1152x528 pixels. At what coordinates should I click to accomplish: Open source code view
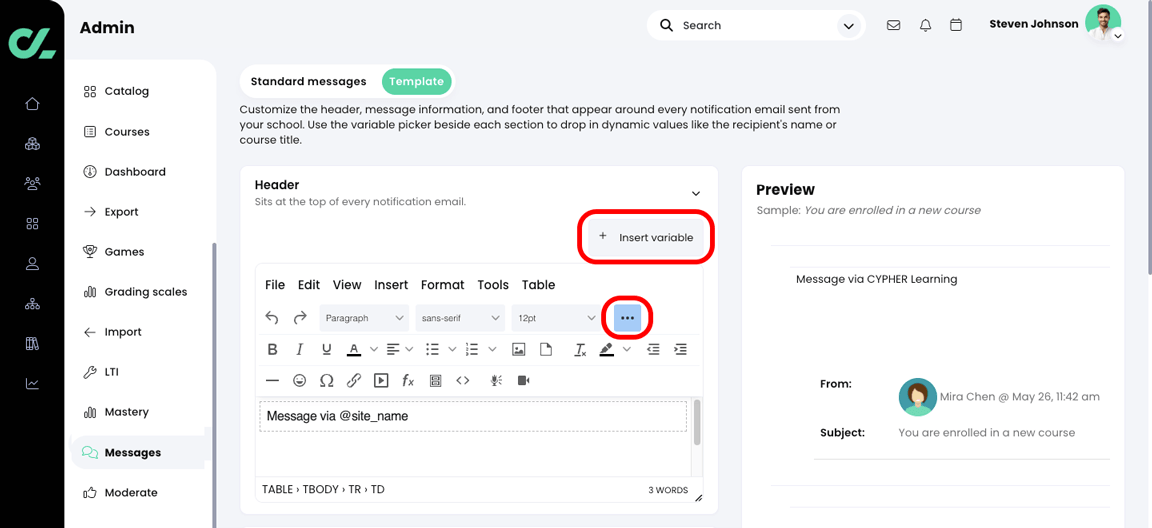click(x=463, y=380)
